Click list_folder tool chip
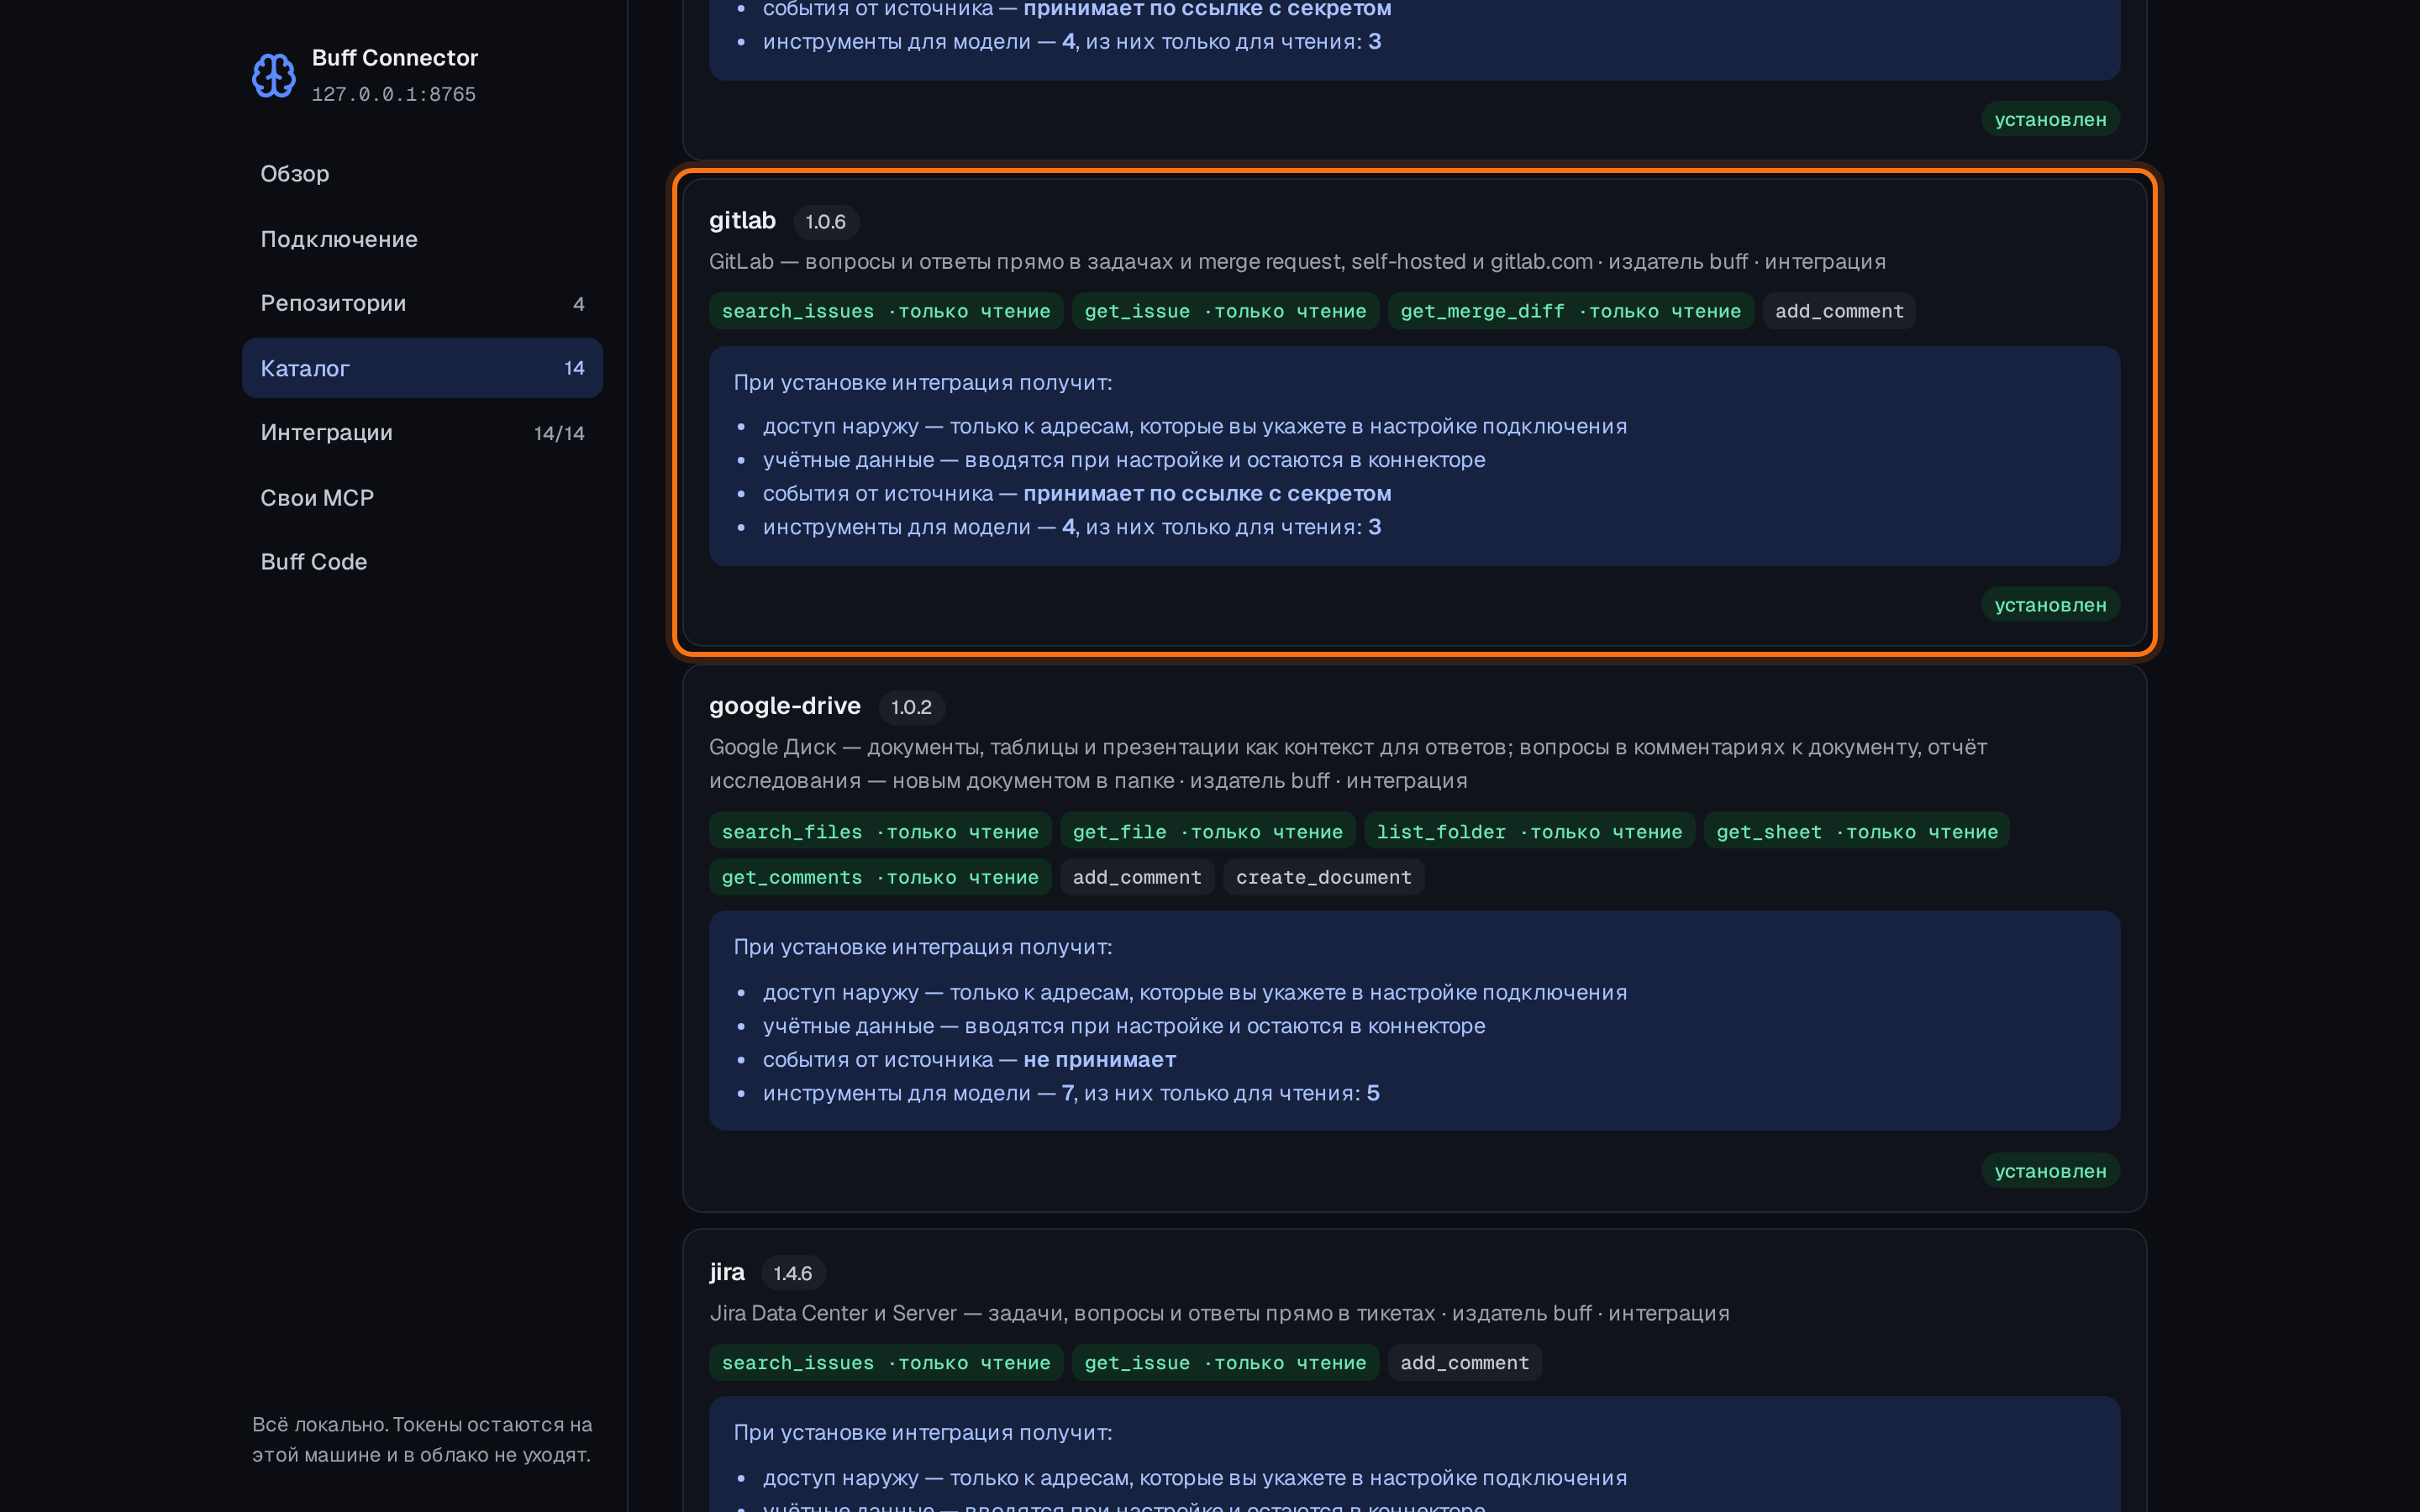Screen dimensions: 2420x1512 1529,832
